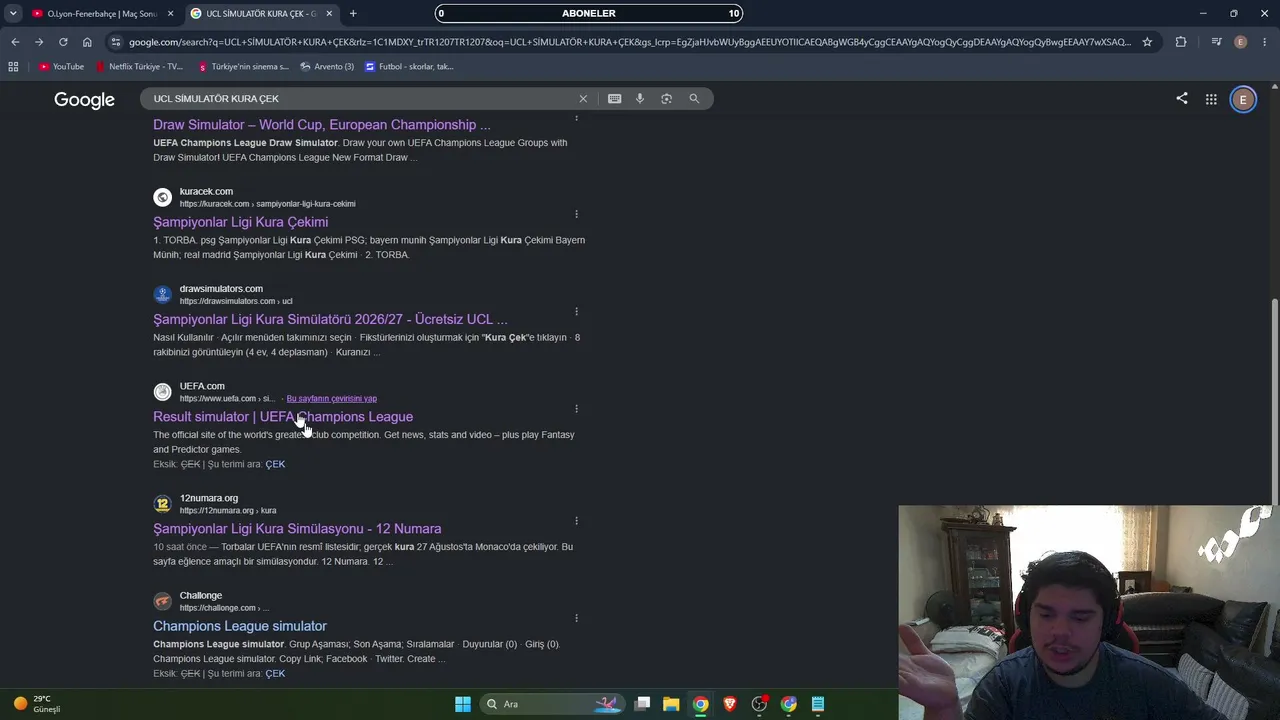Open Şampiyonlar Ligi Kura Simülatörü 2026/27 result
The height and width of the screenshot is (720, 1280).
point(330,319)
